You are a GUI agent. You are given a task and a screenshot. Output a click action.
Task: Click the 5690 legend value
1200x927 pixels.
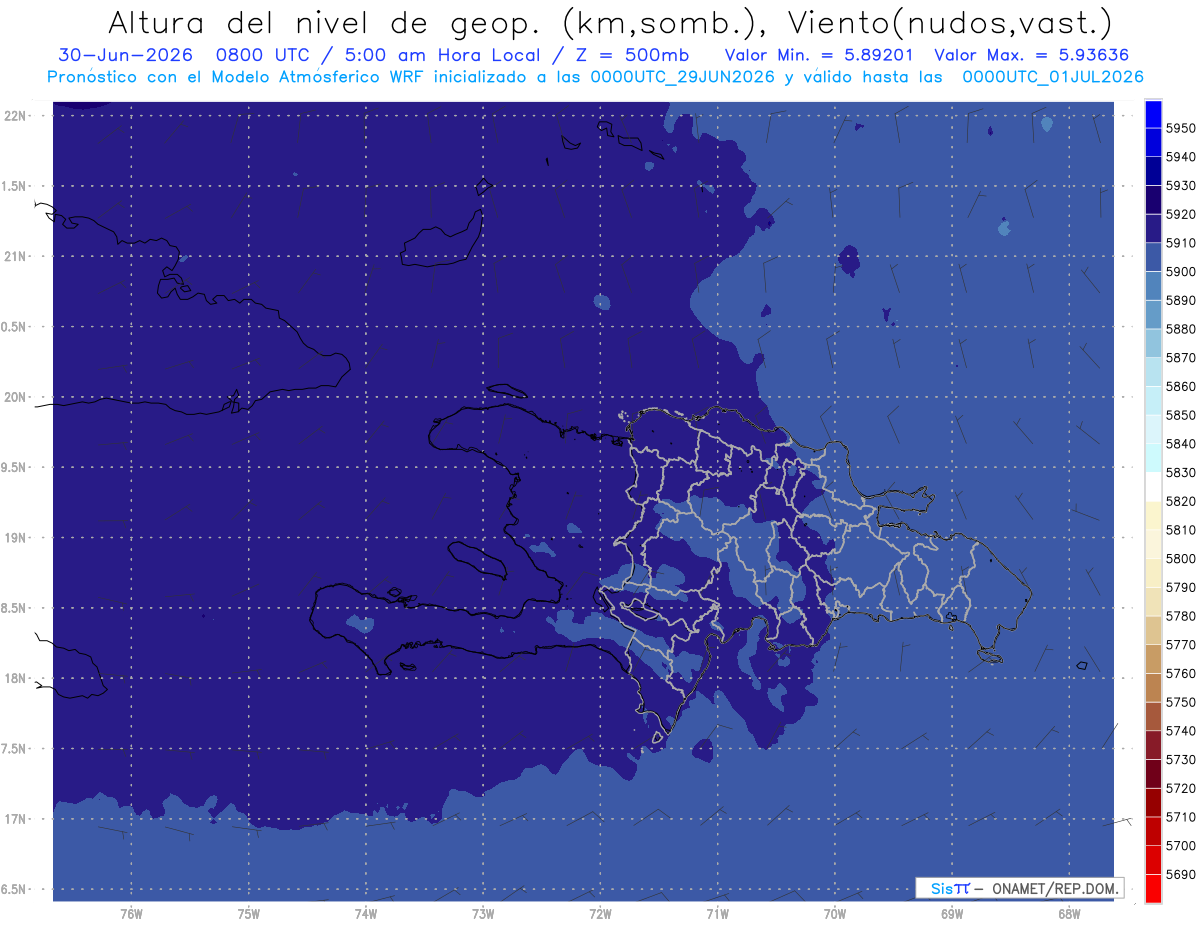(1181, 874)
